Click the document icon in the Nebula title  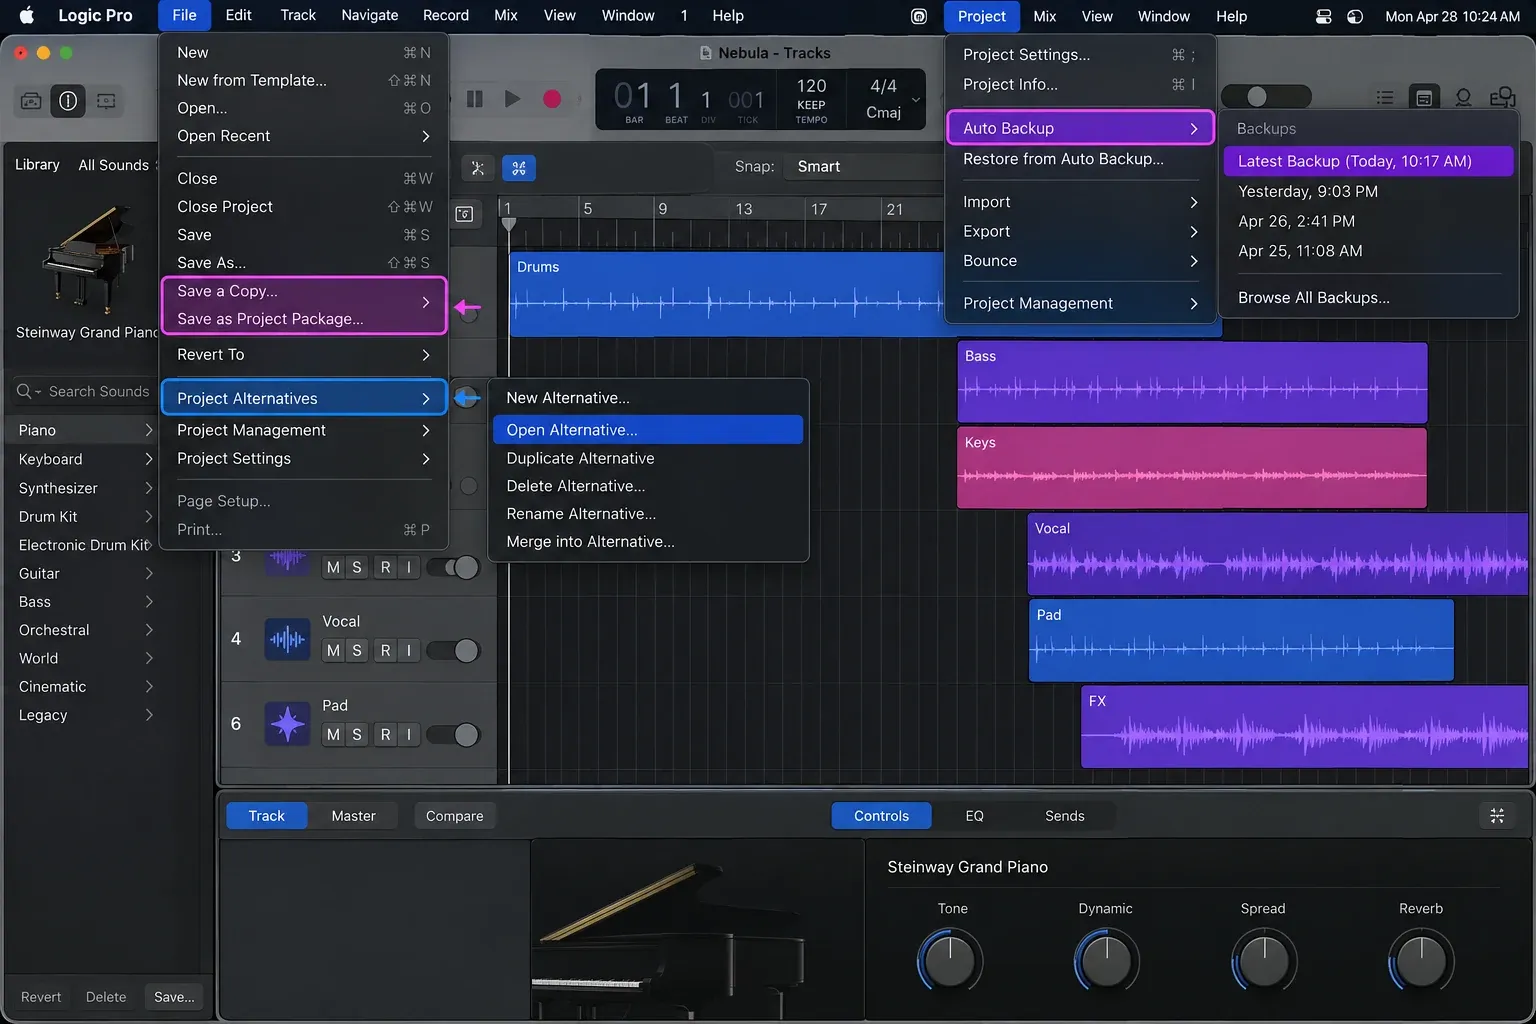(x=706, y=53)
